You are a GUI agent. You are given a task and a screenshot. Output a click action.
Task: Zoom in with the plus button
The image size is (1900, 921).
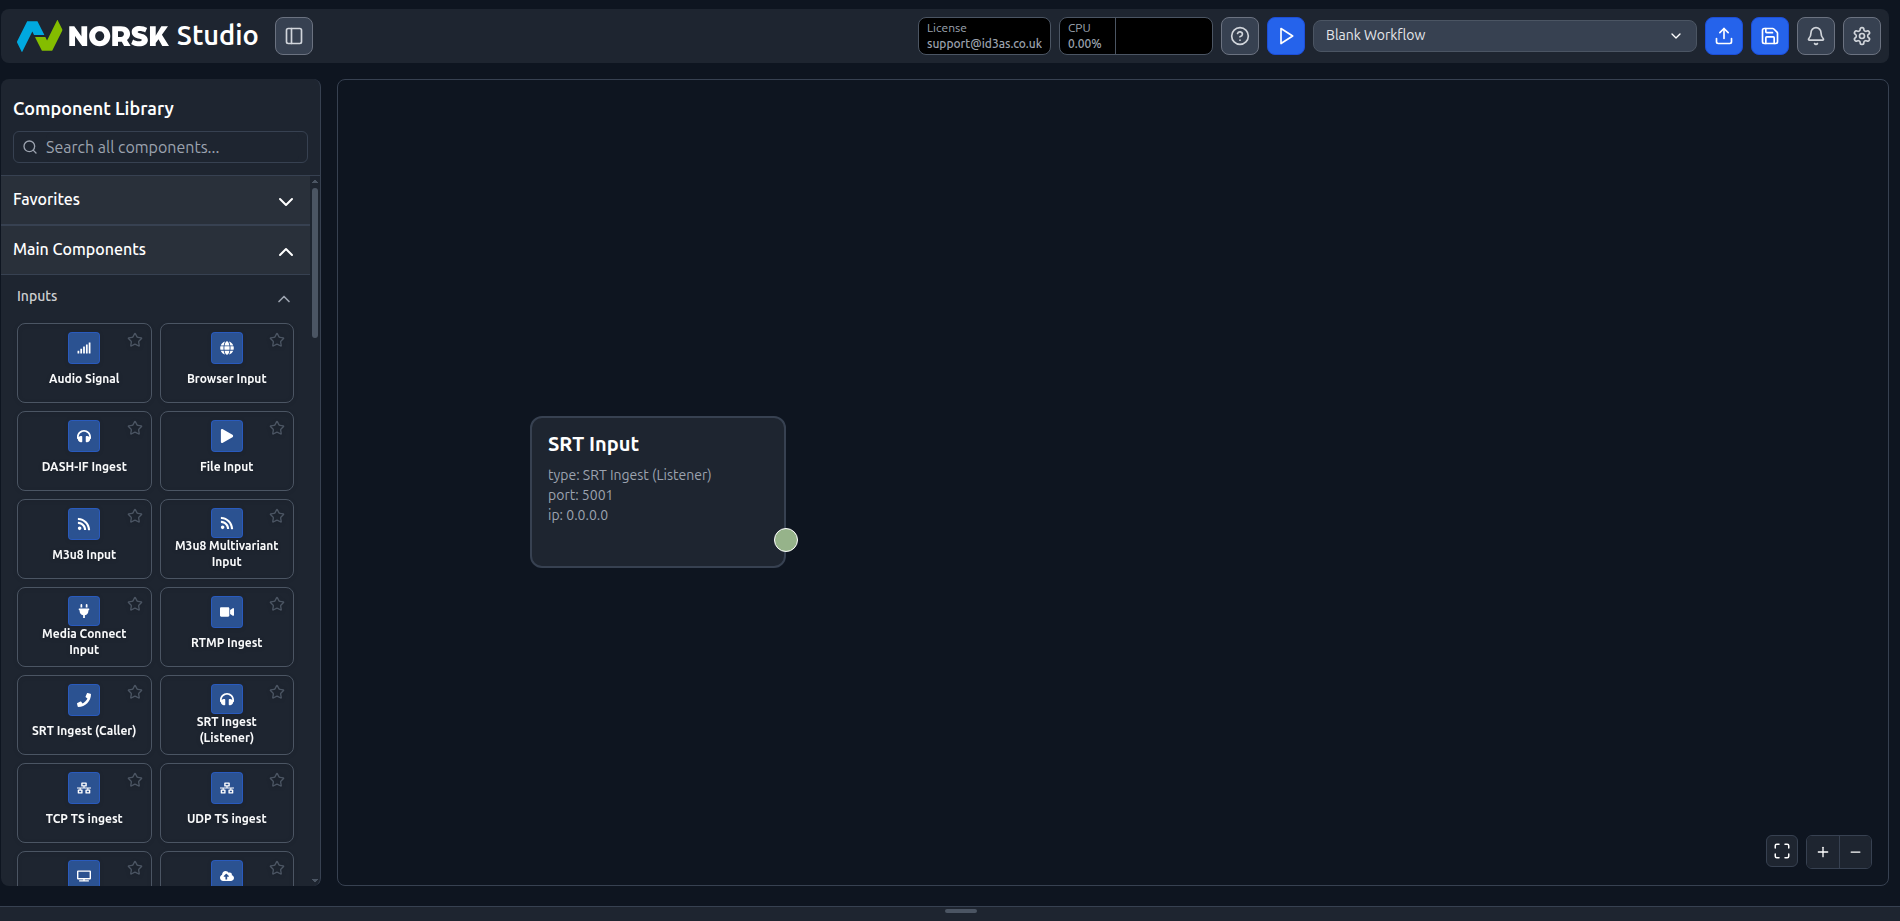(1823, 852)
